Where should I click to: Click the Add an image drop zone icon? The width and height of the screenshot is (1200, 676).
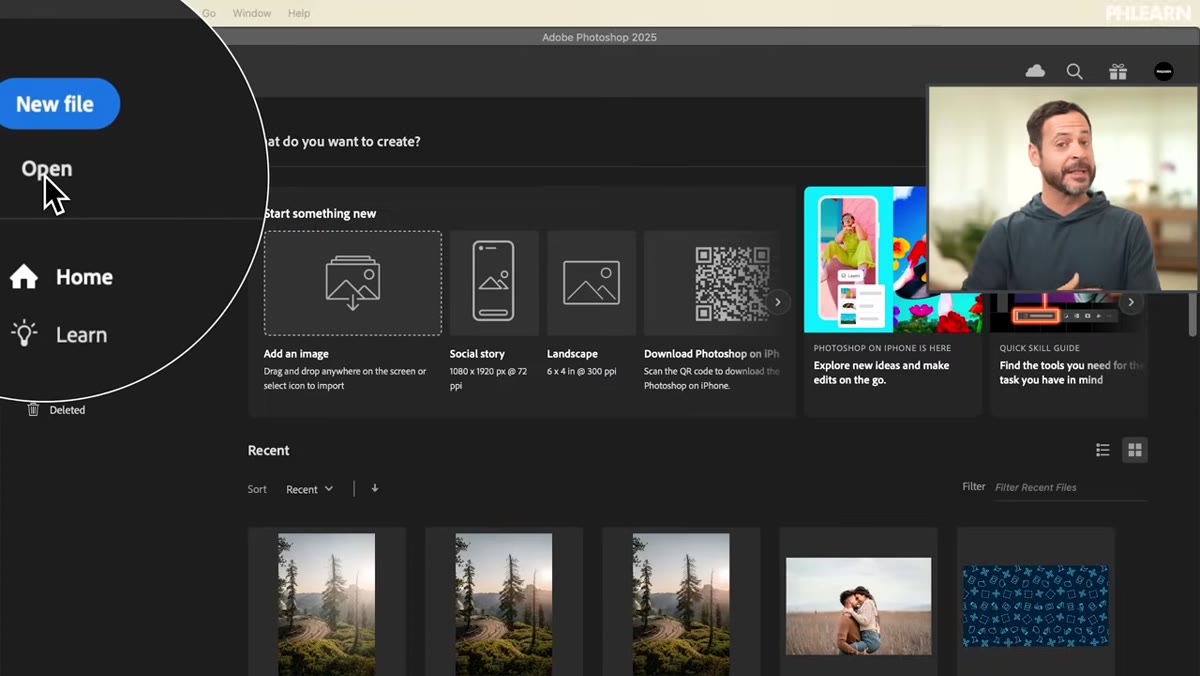pos(352,283)
